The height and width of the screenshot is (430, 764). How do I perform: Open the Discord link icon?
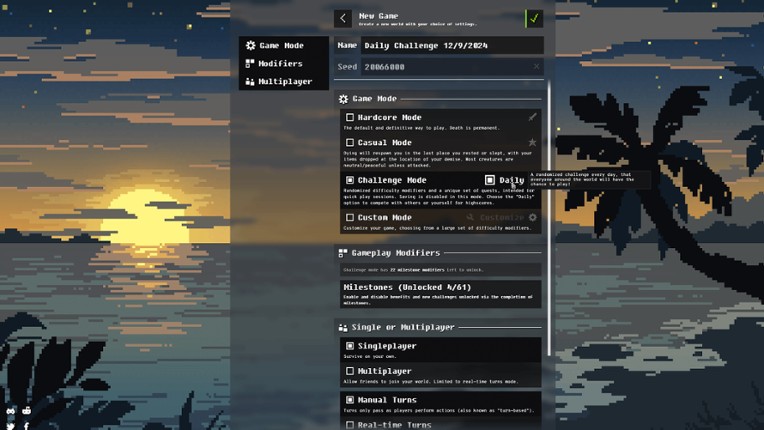tap(11, 411)
